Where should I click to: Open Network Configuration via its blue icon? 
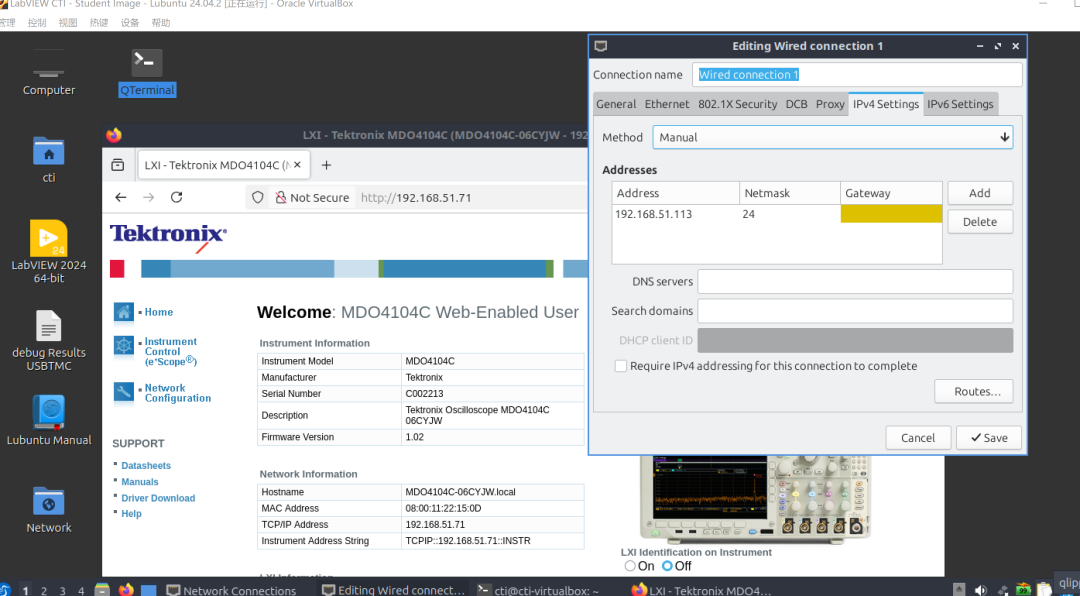tap(124, 389)
